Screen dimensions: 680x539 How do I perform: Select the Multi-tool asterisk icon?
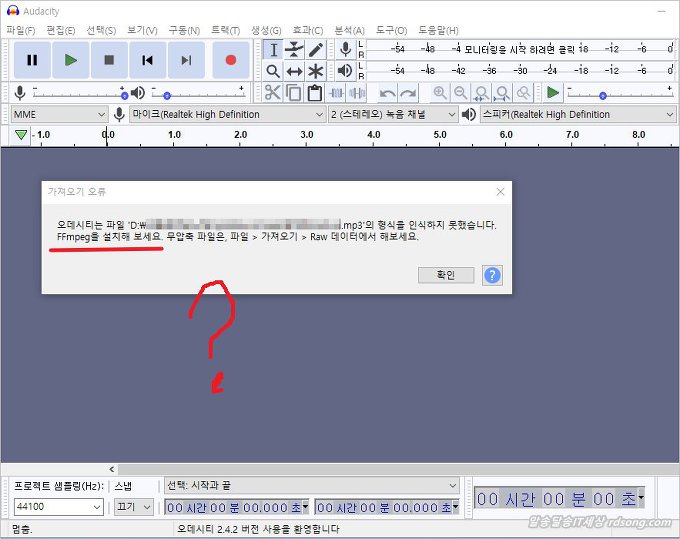pyautogui.click(x=316, y=71)
